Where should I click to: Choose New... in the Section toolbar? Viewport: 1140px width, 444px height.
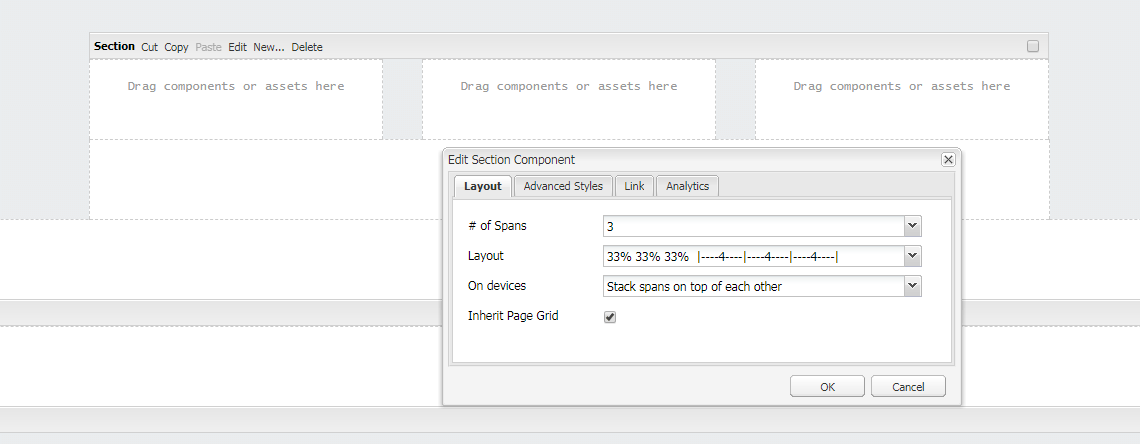point(268,47)
